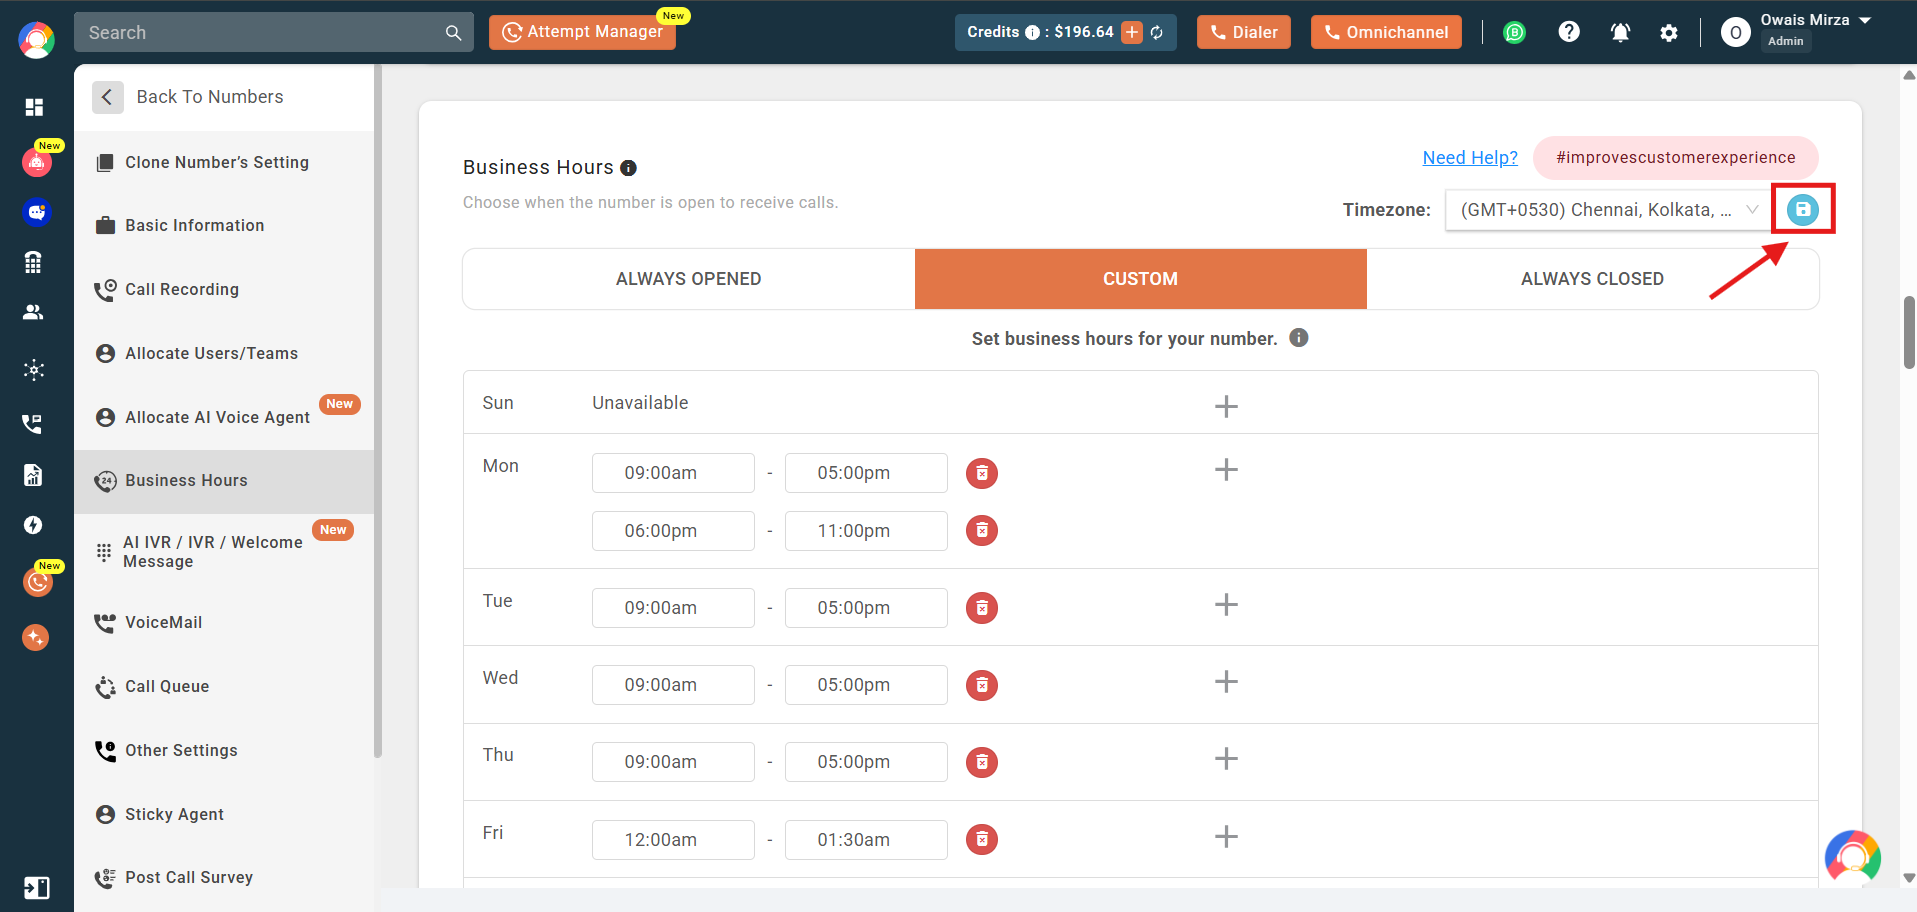Refresh credits balance

(x=1157, y=32)
